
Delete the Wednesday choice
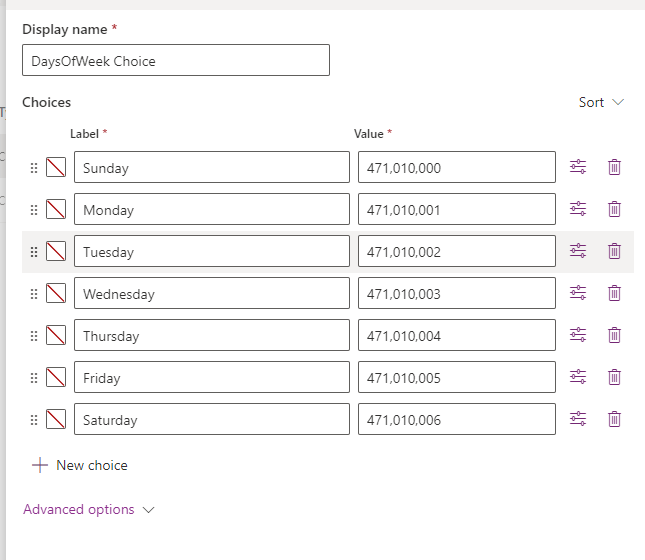(x=614, y=293)
